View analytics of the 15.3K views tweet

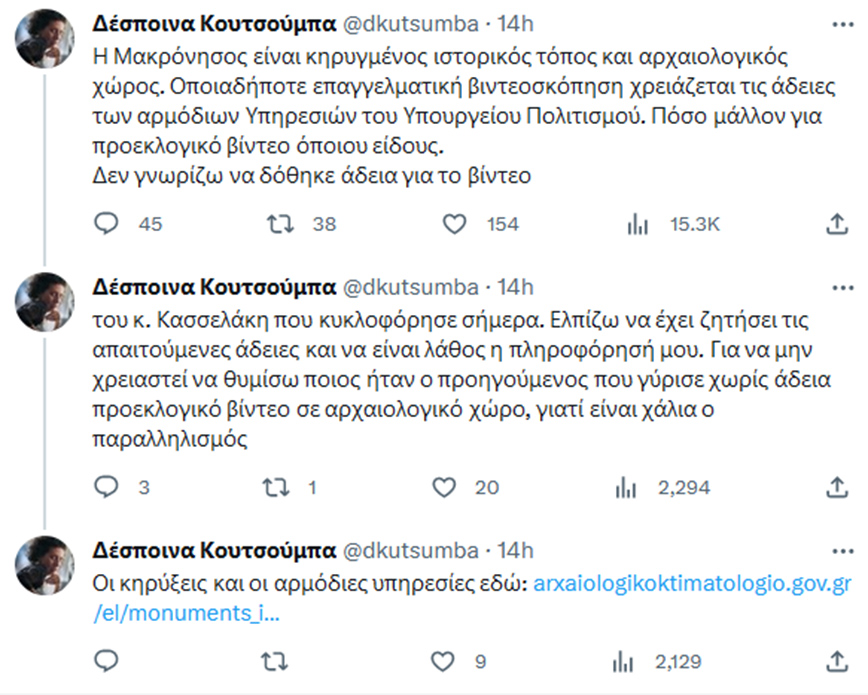[636, 224]
